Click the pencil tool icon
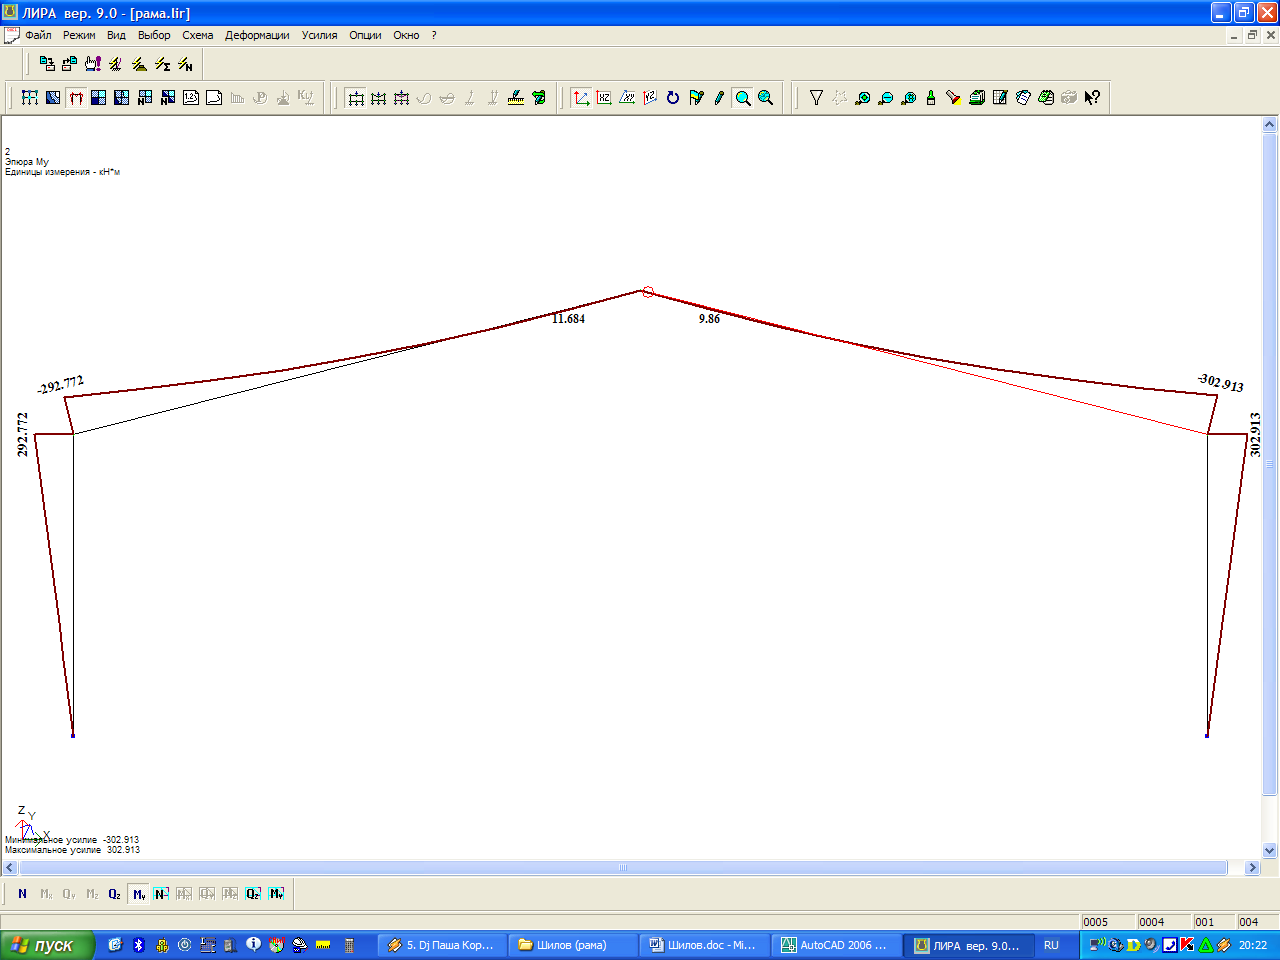This screenshot has width=1280, height=960. (719, 97)
